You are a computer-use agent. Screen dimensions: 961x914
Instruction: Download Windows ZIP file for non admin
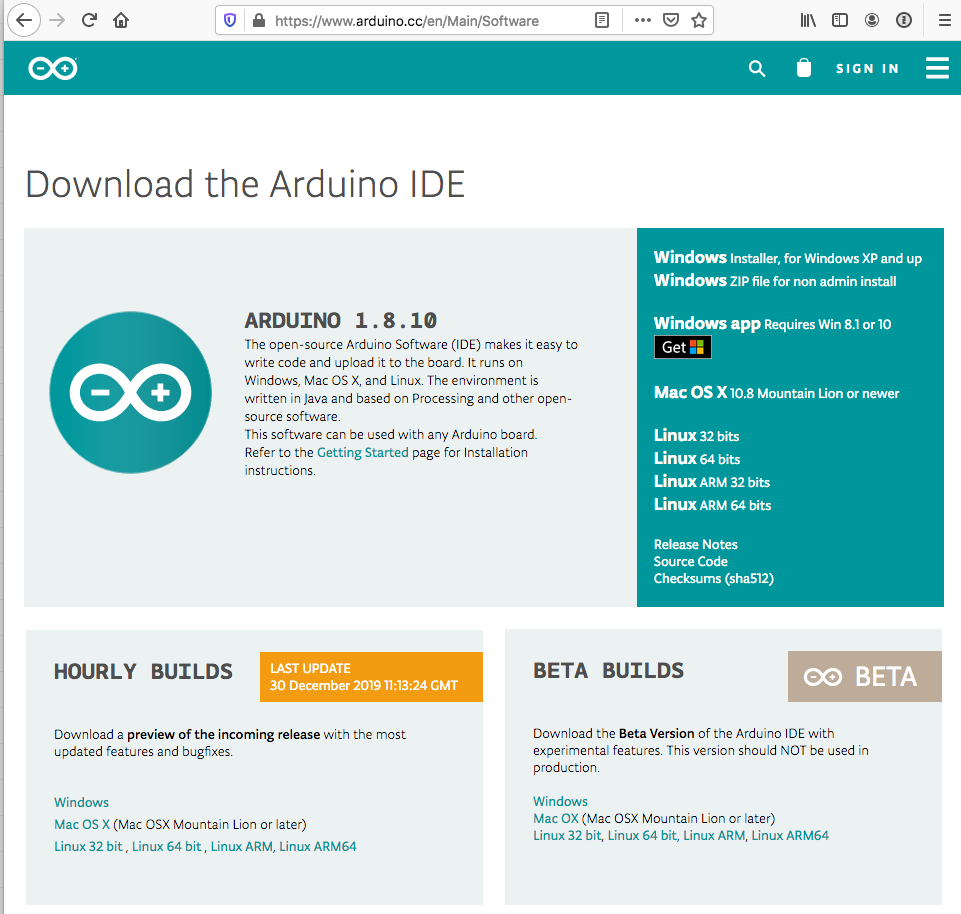775,281
